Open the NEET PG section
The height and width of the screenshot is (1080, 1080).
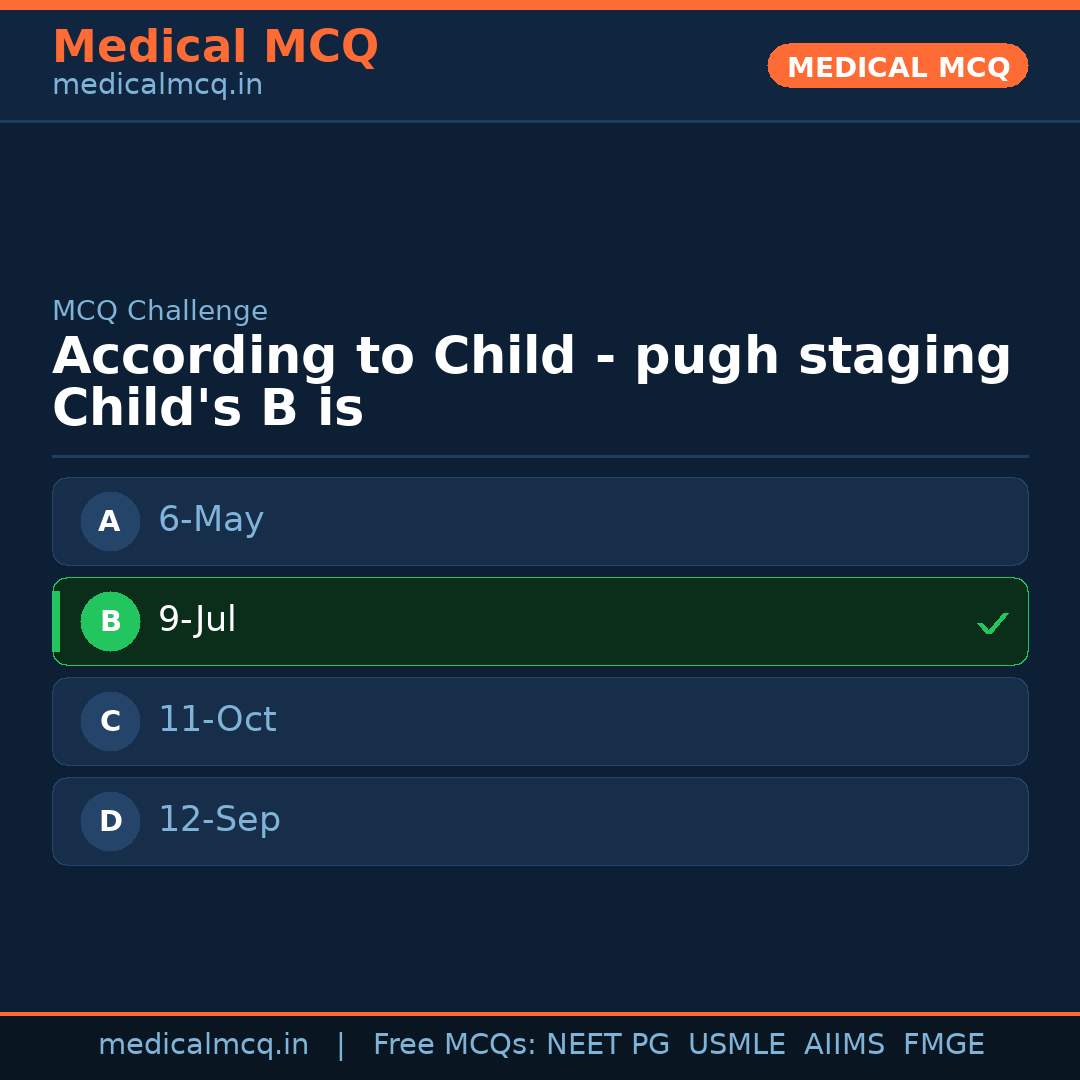tap(607, 1044)
